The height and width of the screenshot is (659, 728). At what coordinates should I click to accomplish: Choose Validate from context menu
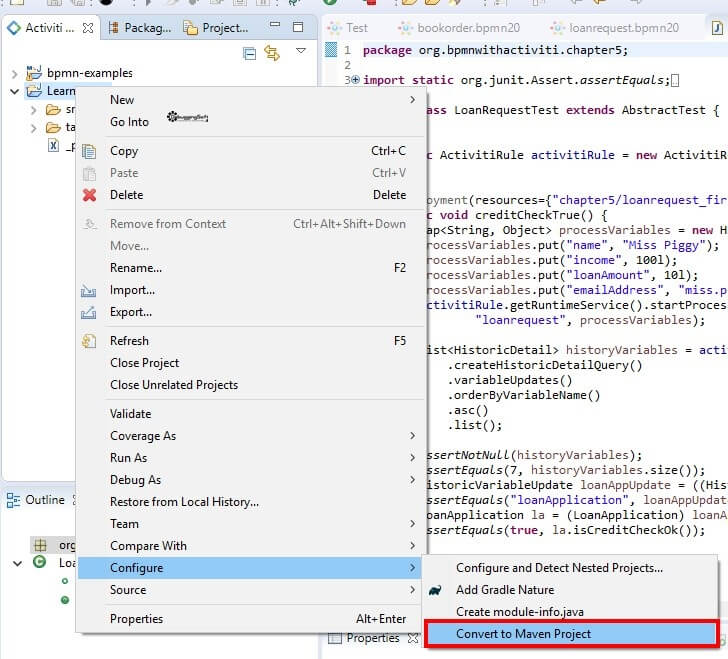coord(250,414)
